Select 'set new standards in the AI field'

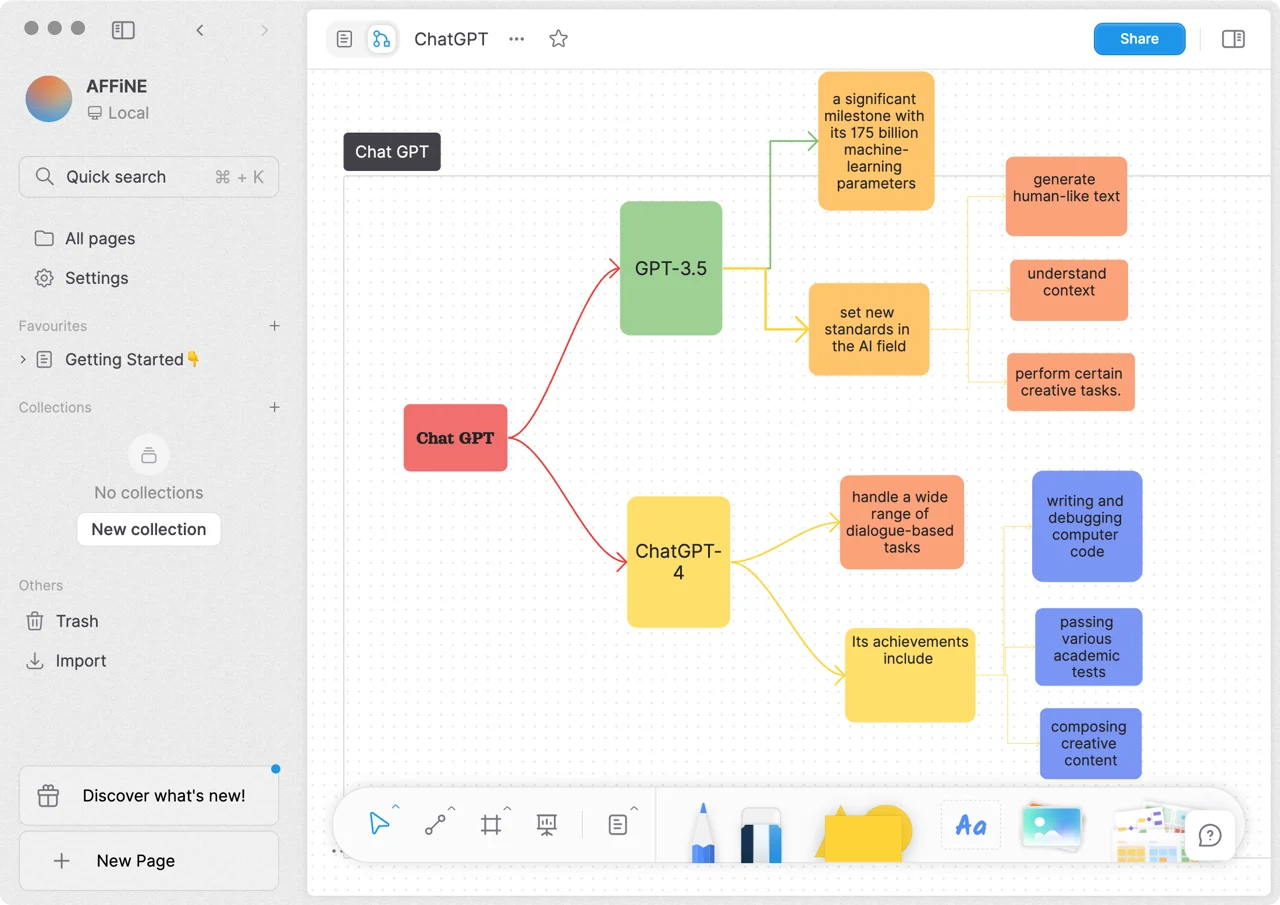[x=869, y=329]
